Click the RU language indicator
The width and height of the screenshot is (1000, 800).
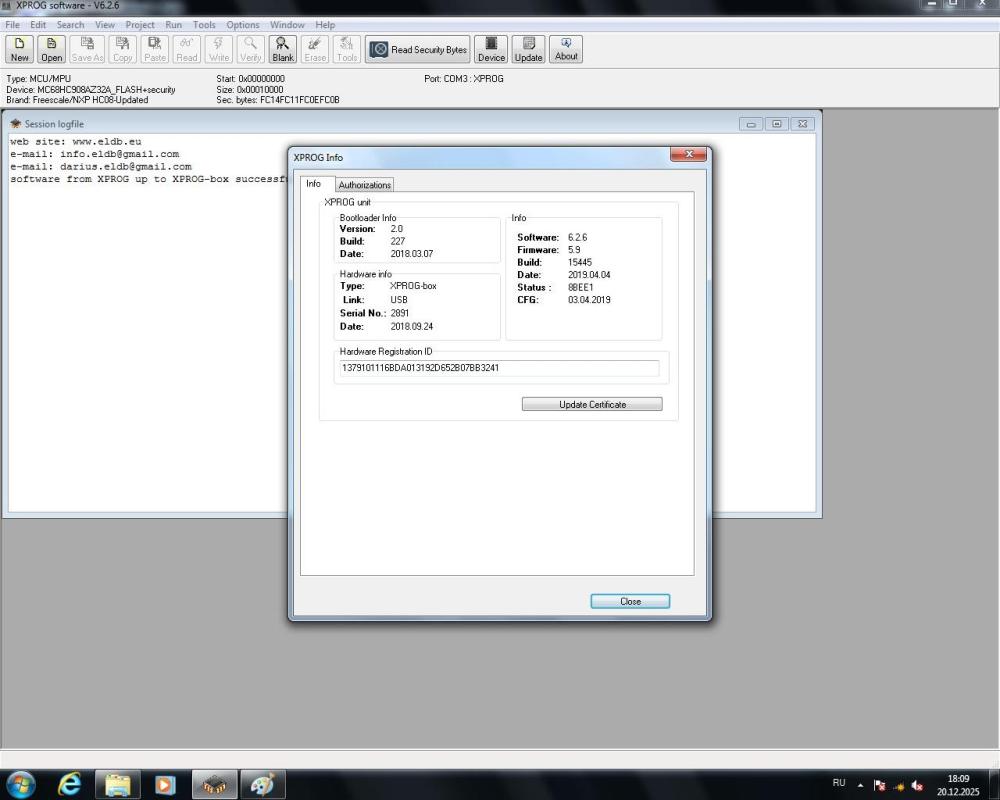click(x=839, y=783)
